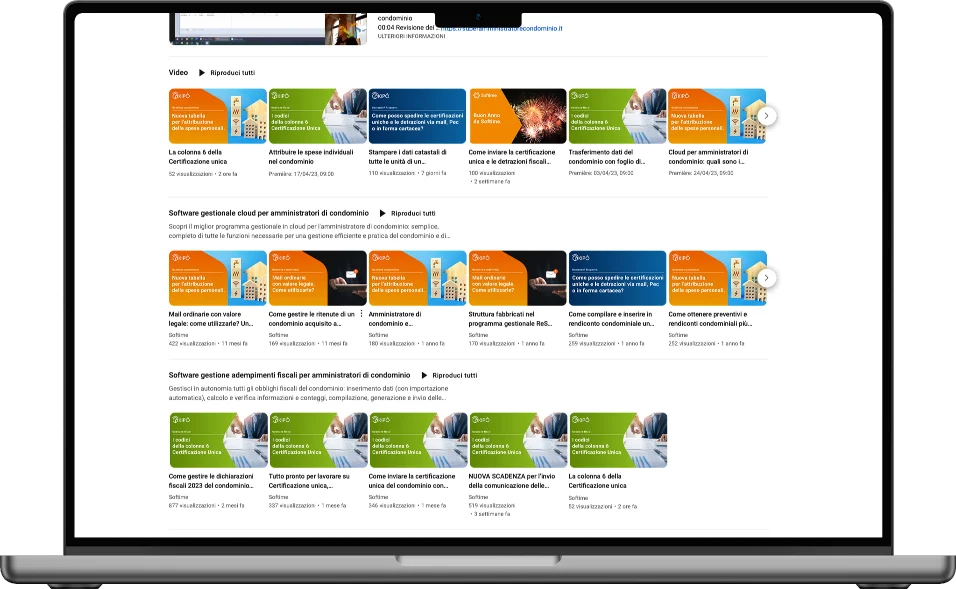Open the amministratorecondominio.it link
Screen dimensions: 956x589
(501, 29)
